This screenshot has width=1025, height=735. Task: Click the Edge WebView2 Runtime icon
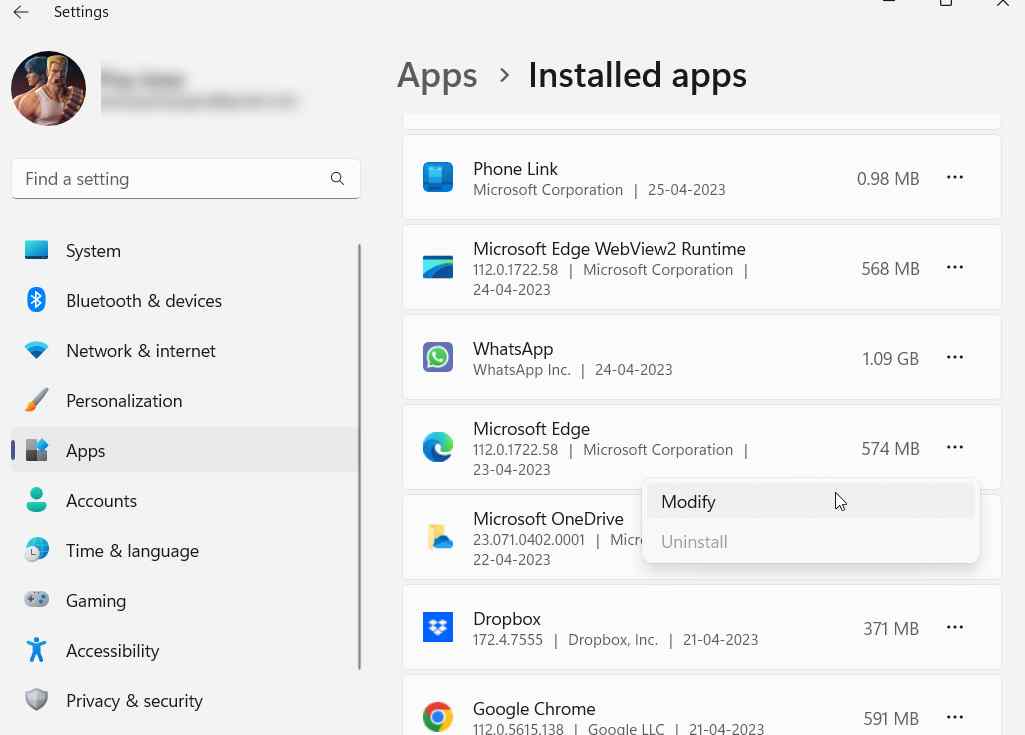(x=438, y=268)
